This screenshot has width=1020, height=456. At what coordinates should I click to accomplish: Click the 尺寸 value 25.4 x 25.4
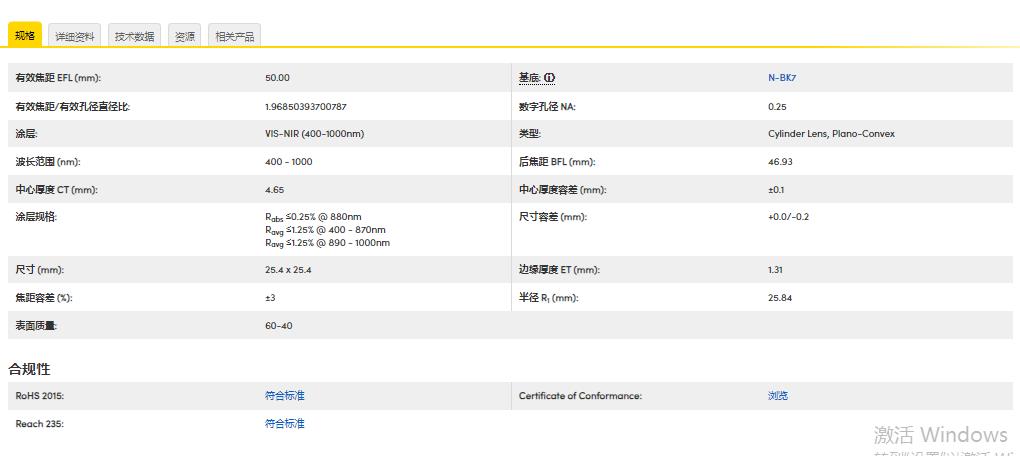(x=288, y=270)
